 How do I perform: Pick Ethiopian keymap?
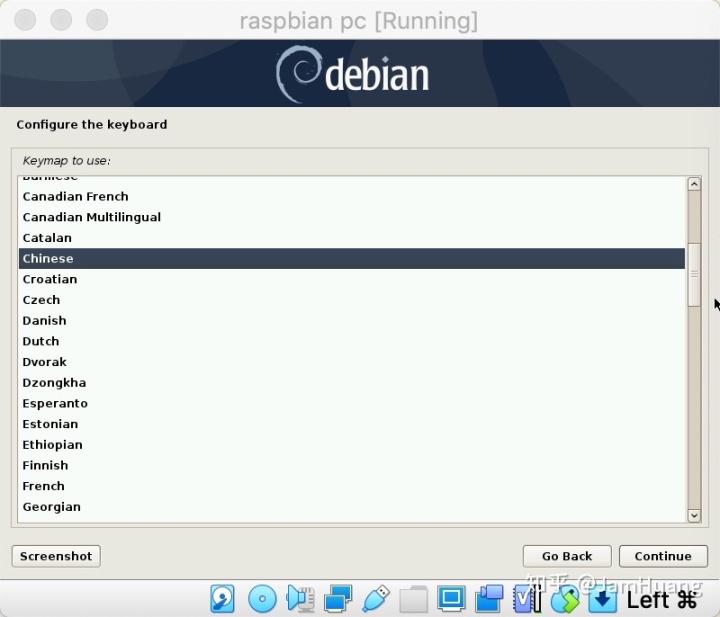tap(352, 444)
